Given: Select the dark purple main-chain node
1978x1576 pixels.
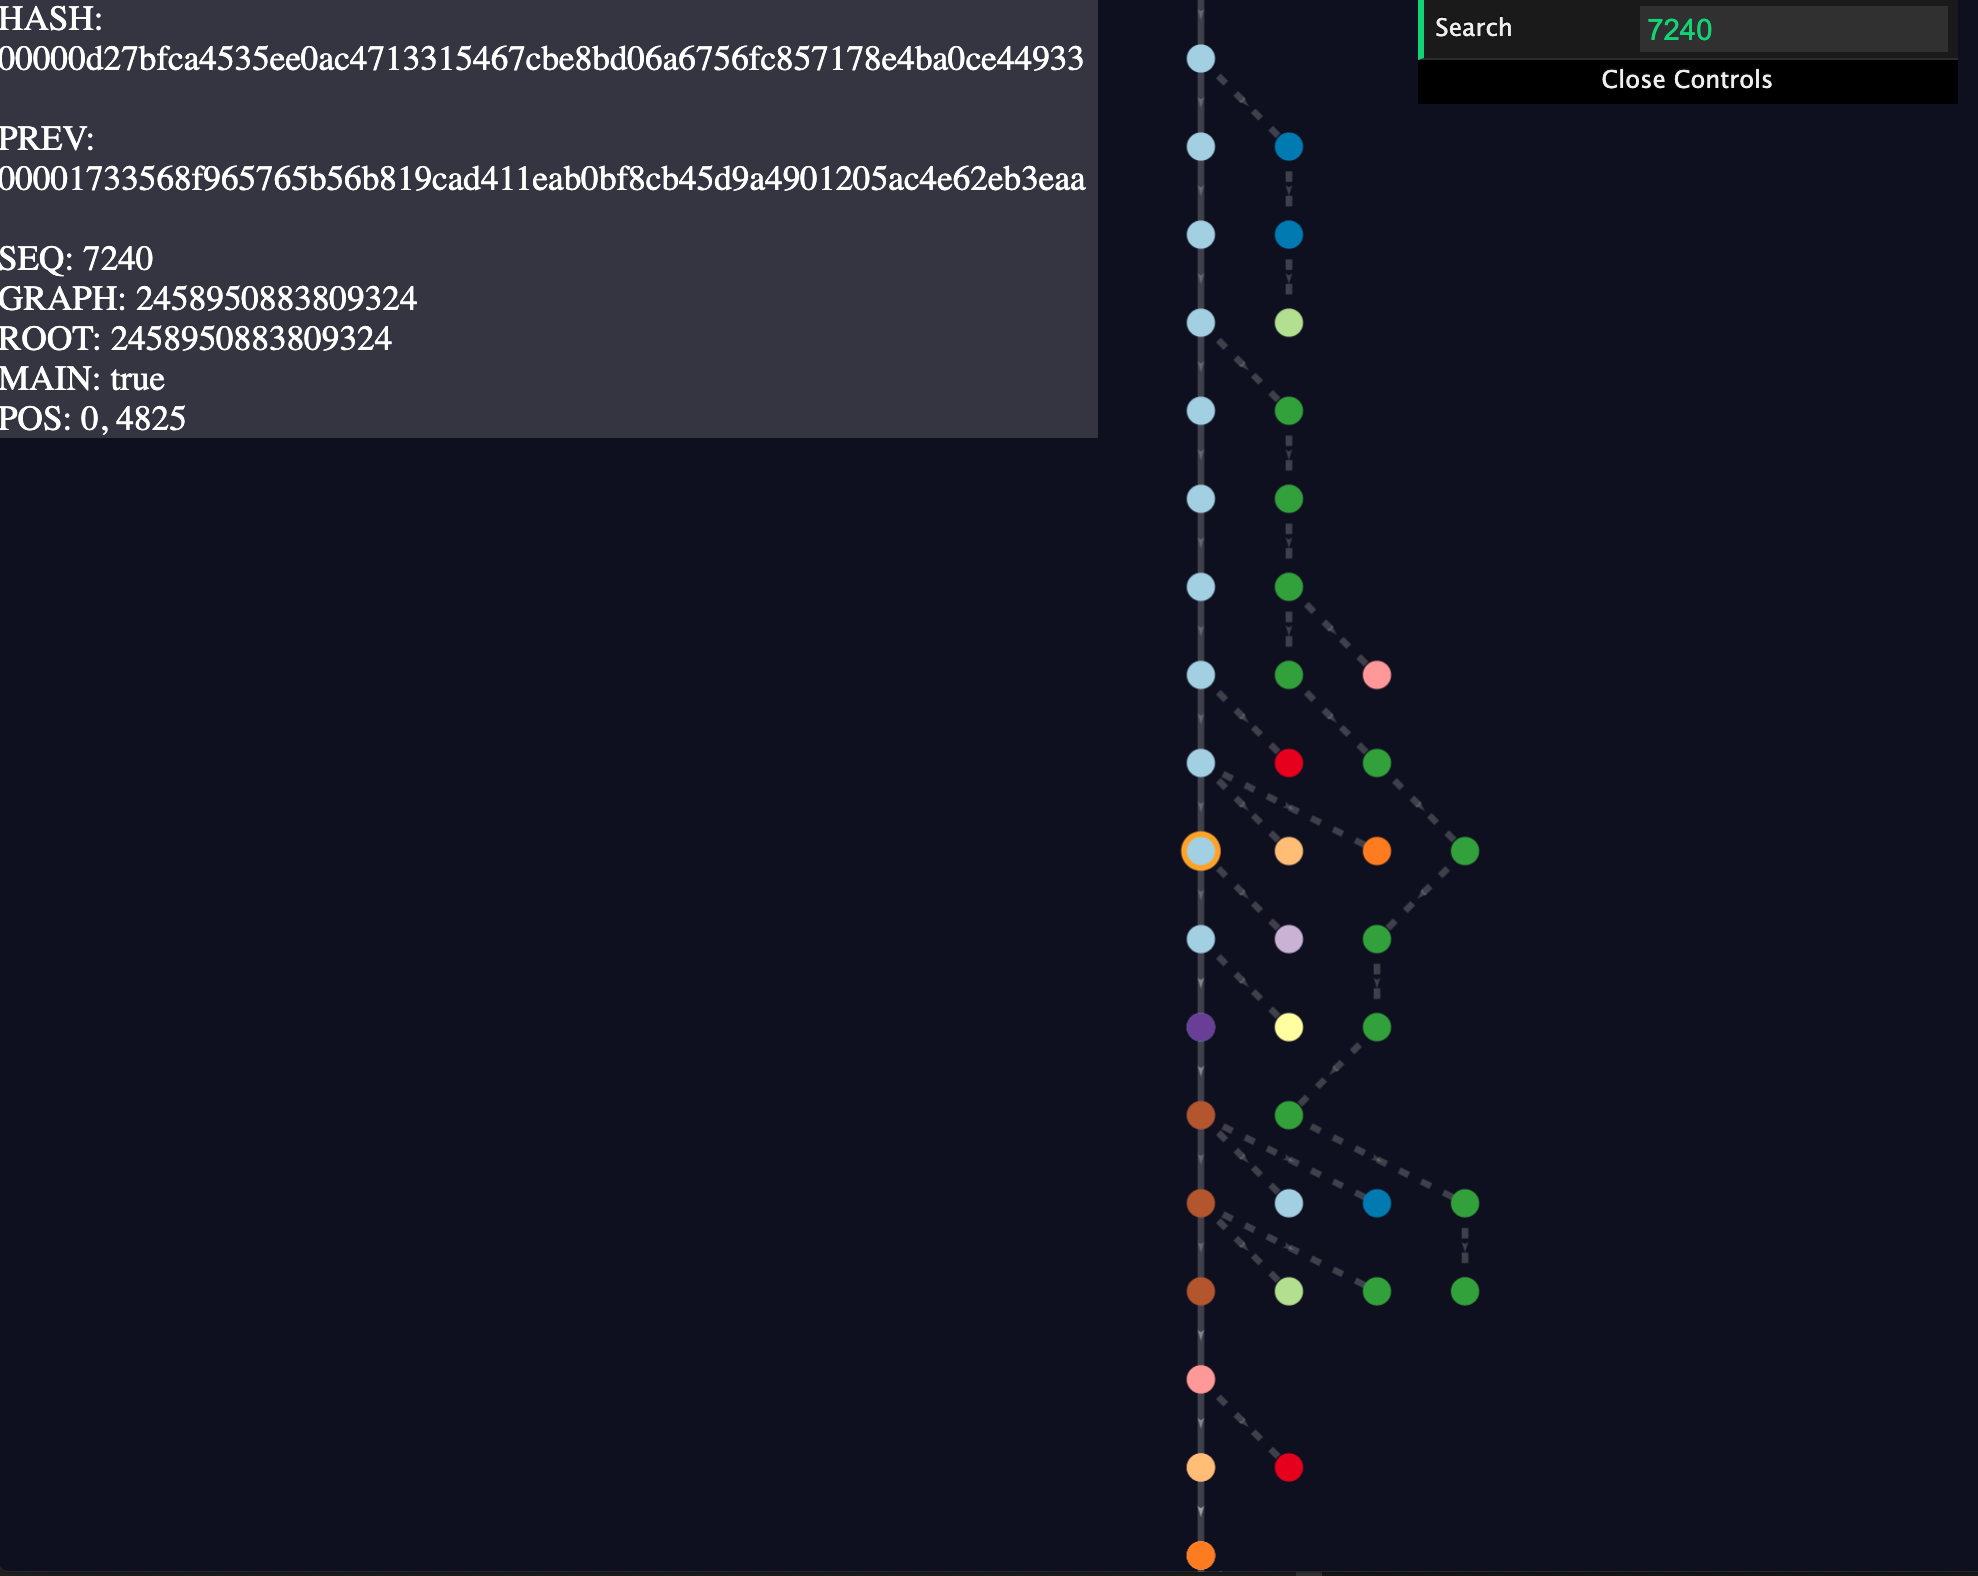Looking at the screenshot, I should click(x=1200, y=1027).
